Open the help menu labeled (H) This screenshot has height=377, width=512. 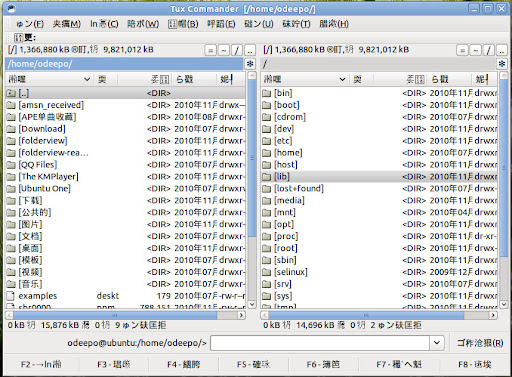(334, 24)
